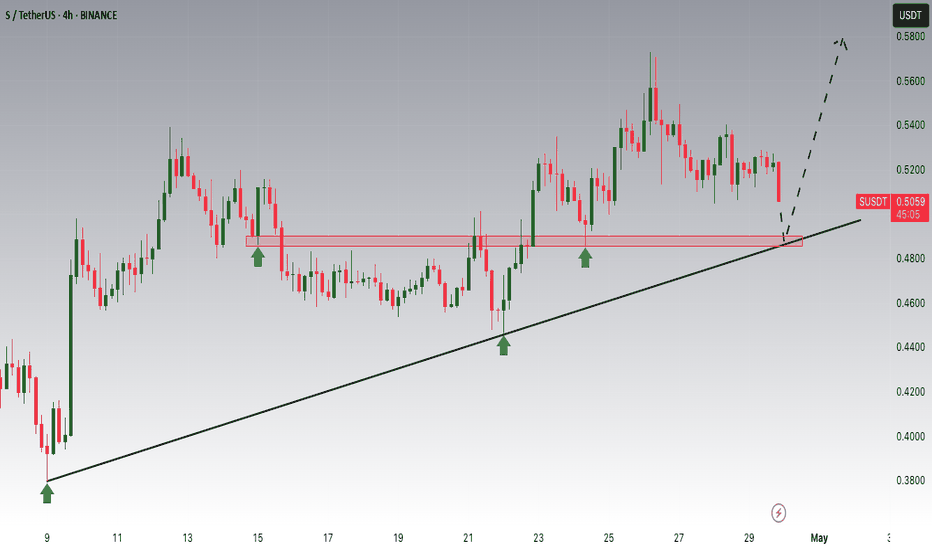Click the 0.4600 price axis label

pos(911,303)
